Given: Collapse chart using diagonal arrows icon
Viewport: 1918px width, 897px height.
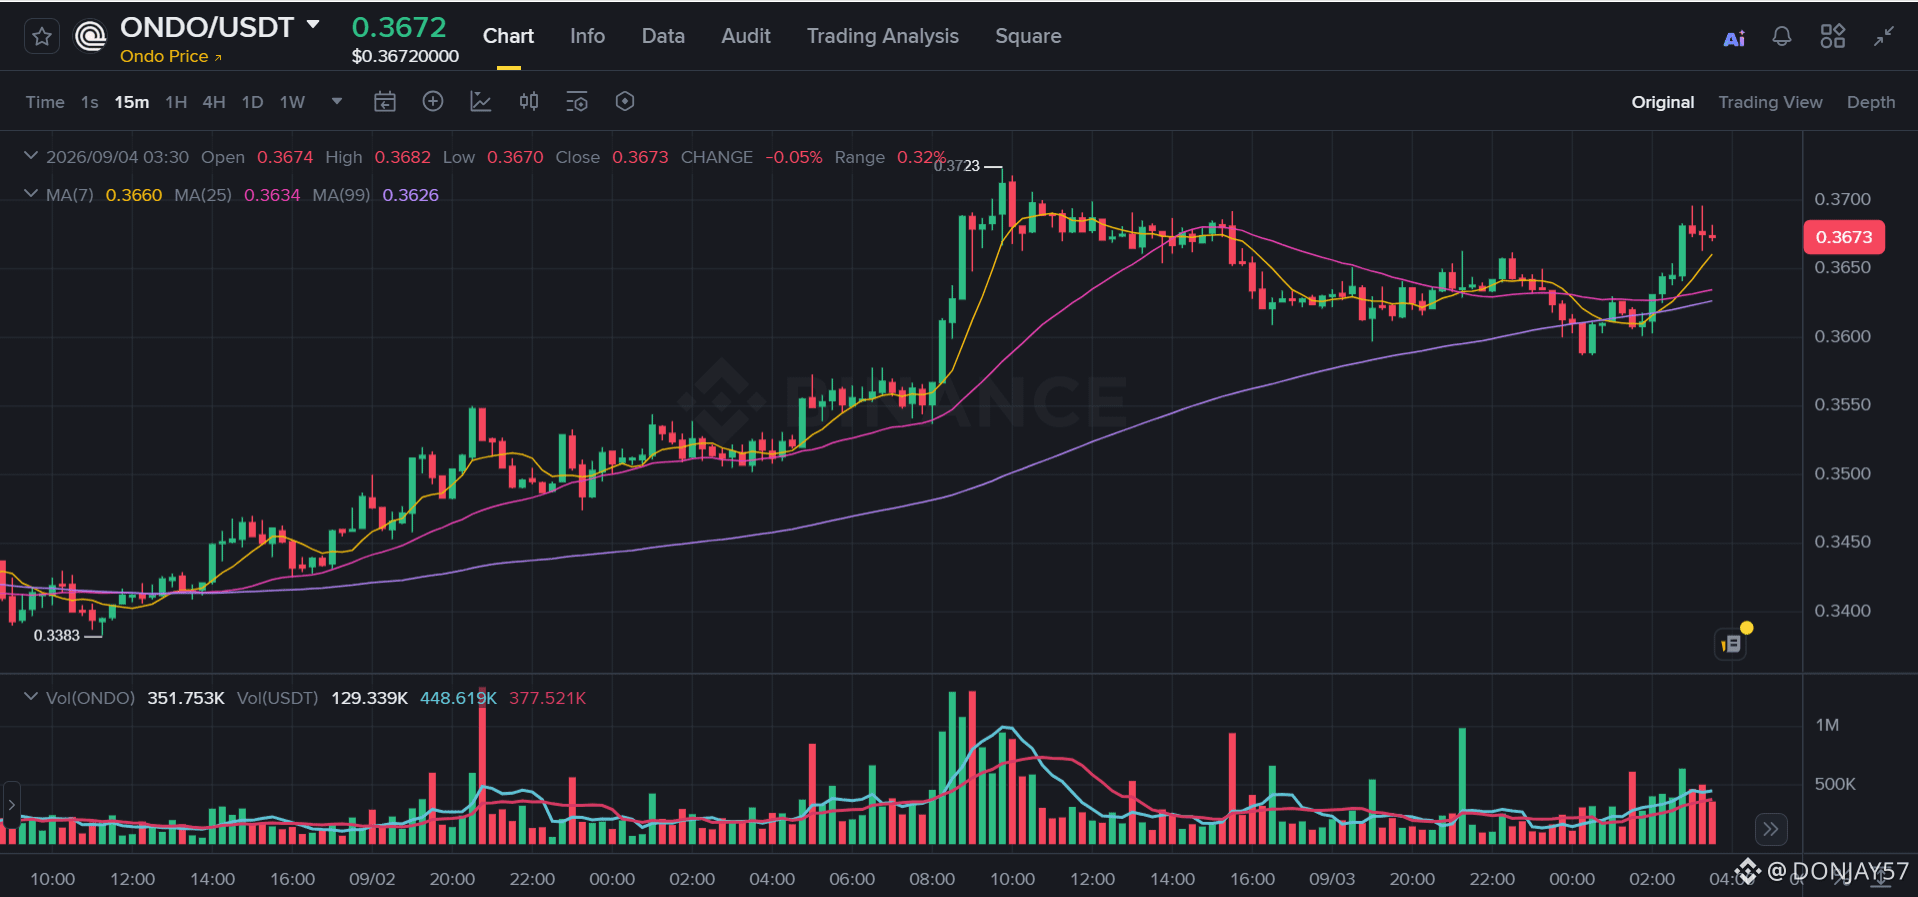Looking at the screenshot, I should pos(1884,37).
